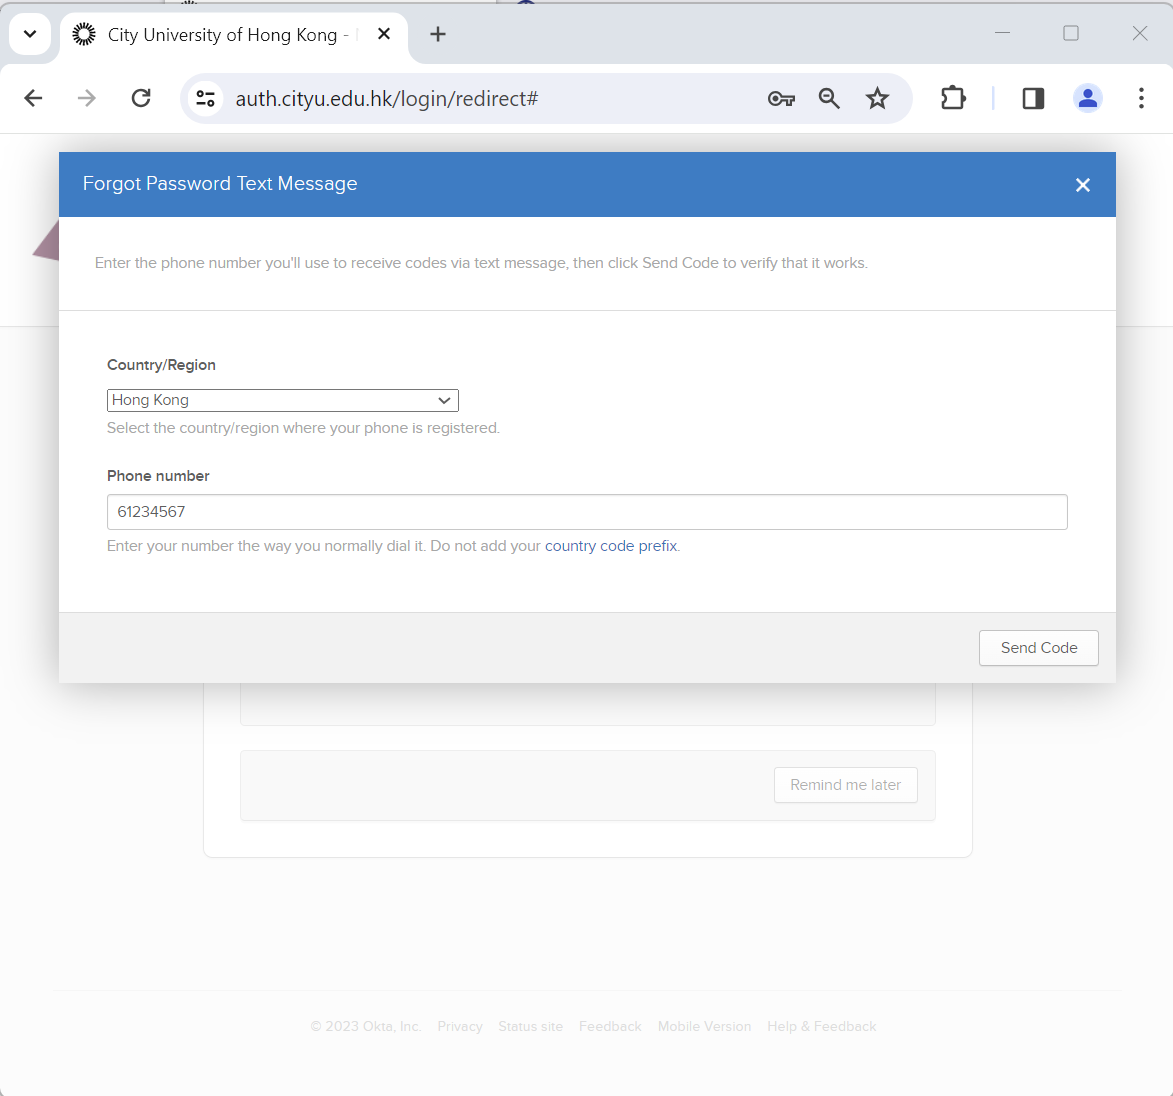1173x1096 pixels.
Task: View site information icon in address bar
Action: click(206, 98)
